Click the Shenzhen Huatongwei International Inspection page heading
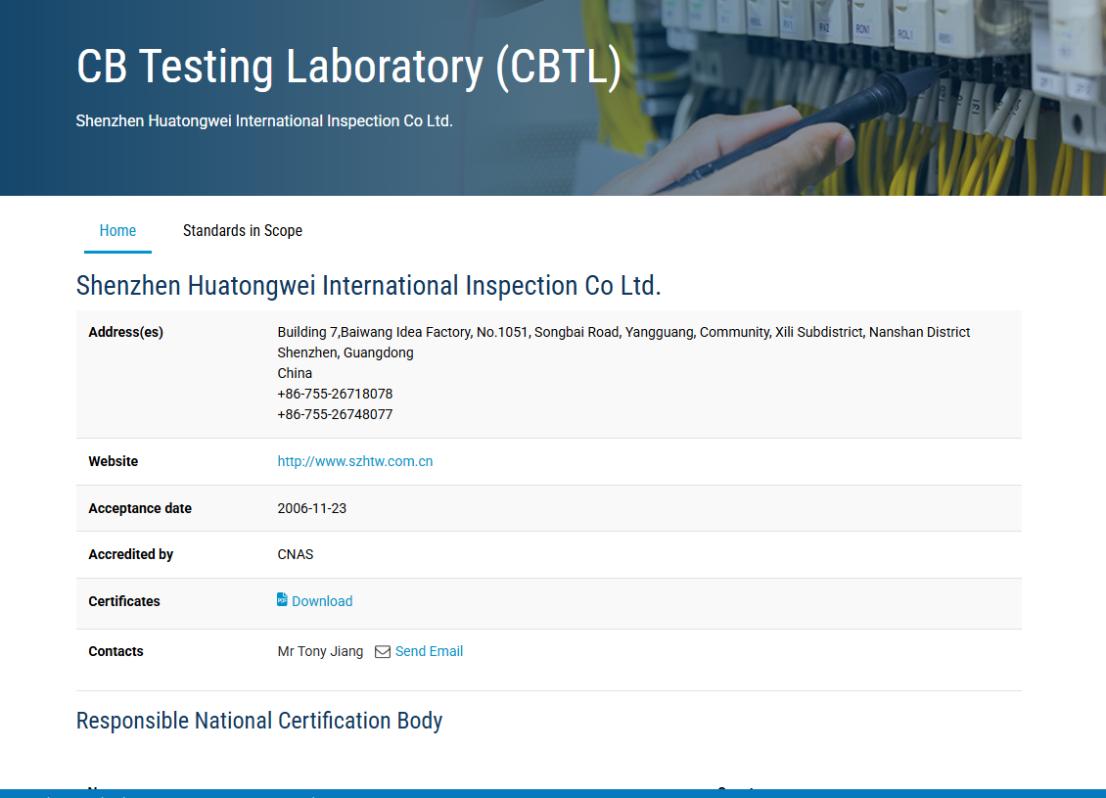1106x798 pixels. pyautogui.click(x=368, y=286)
